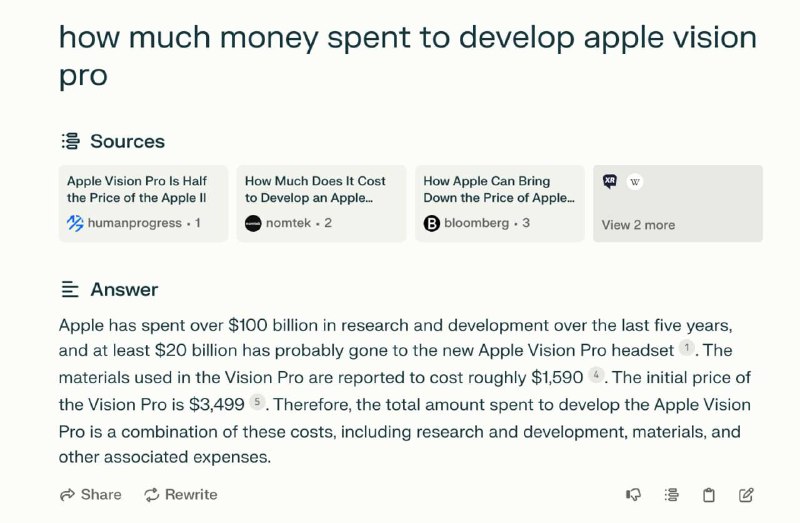This screenshot has height=523, width=800.
Task: Copy answer with the clipboard icon
Action: (x=709, y=495)
